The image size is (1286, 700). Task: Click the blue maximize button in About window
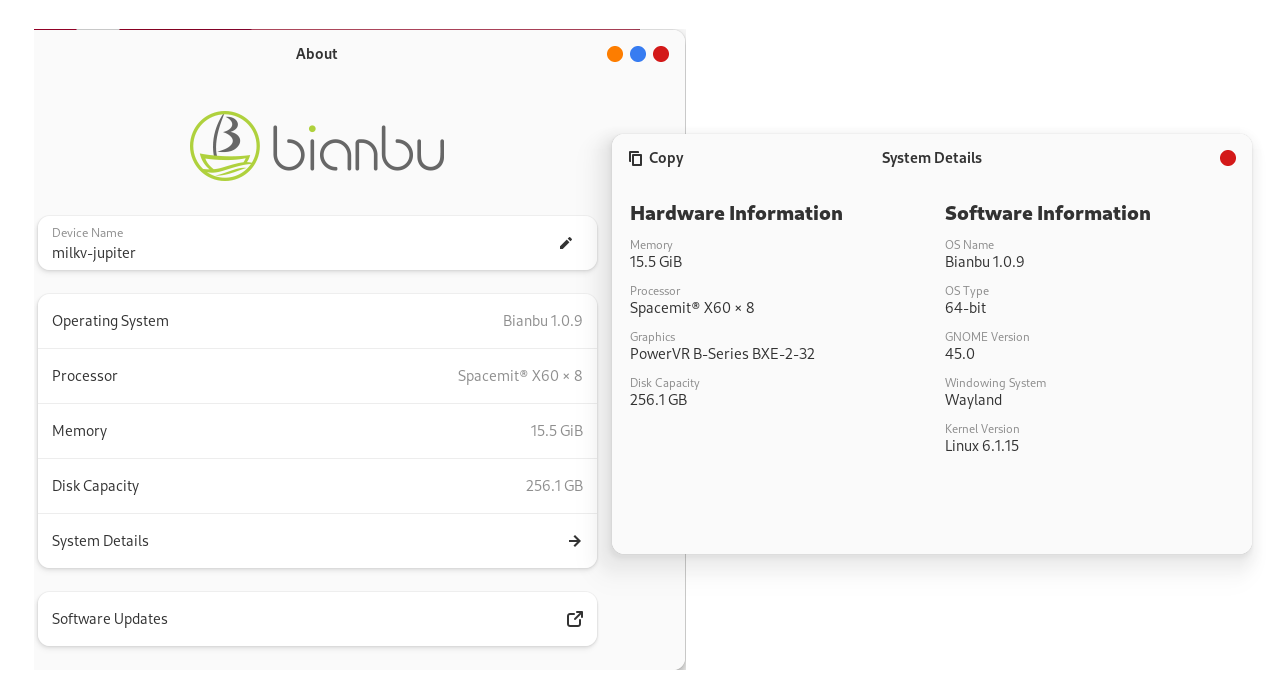[x=638, y=54]
